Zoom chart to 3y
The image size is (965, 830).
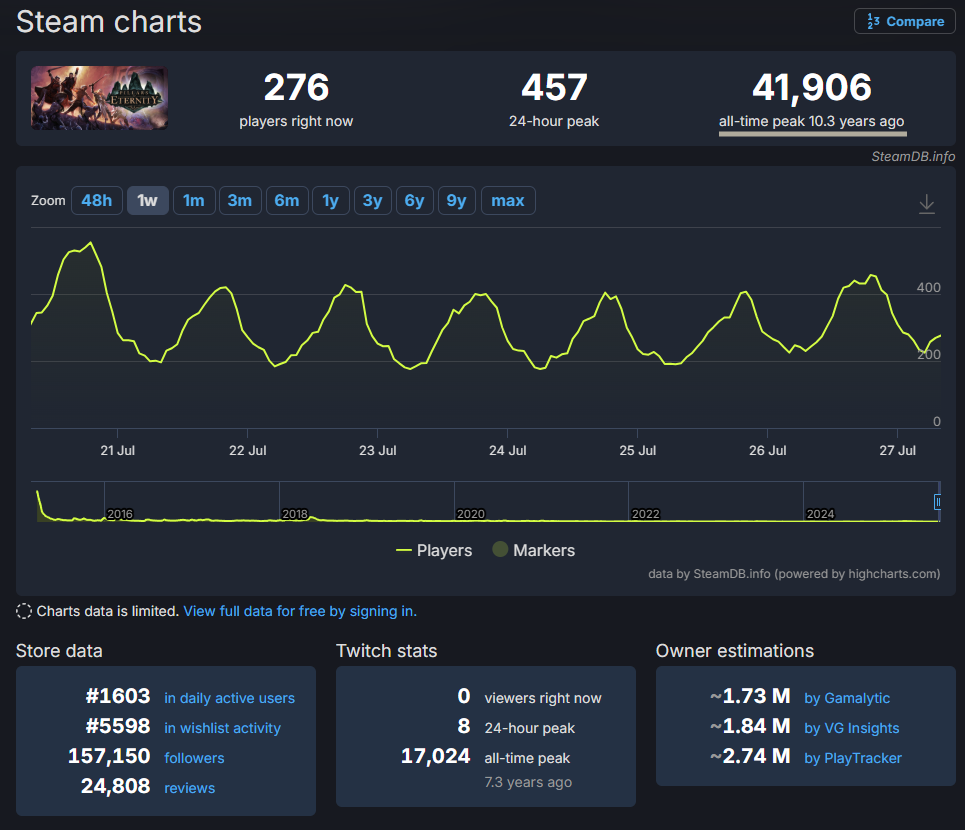373,201
